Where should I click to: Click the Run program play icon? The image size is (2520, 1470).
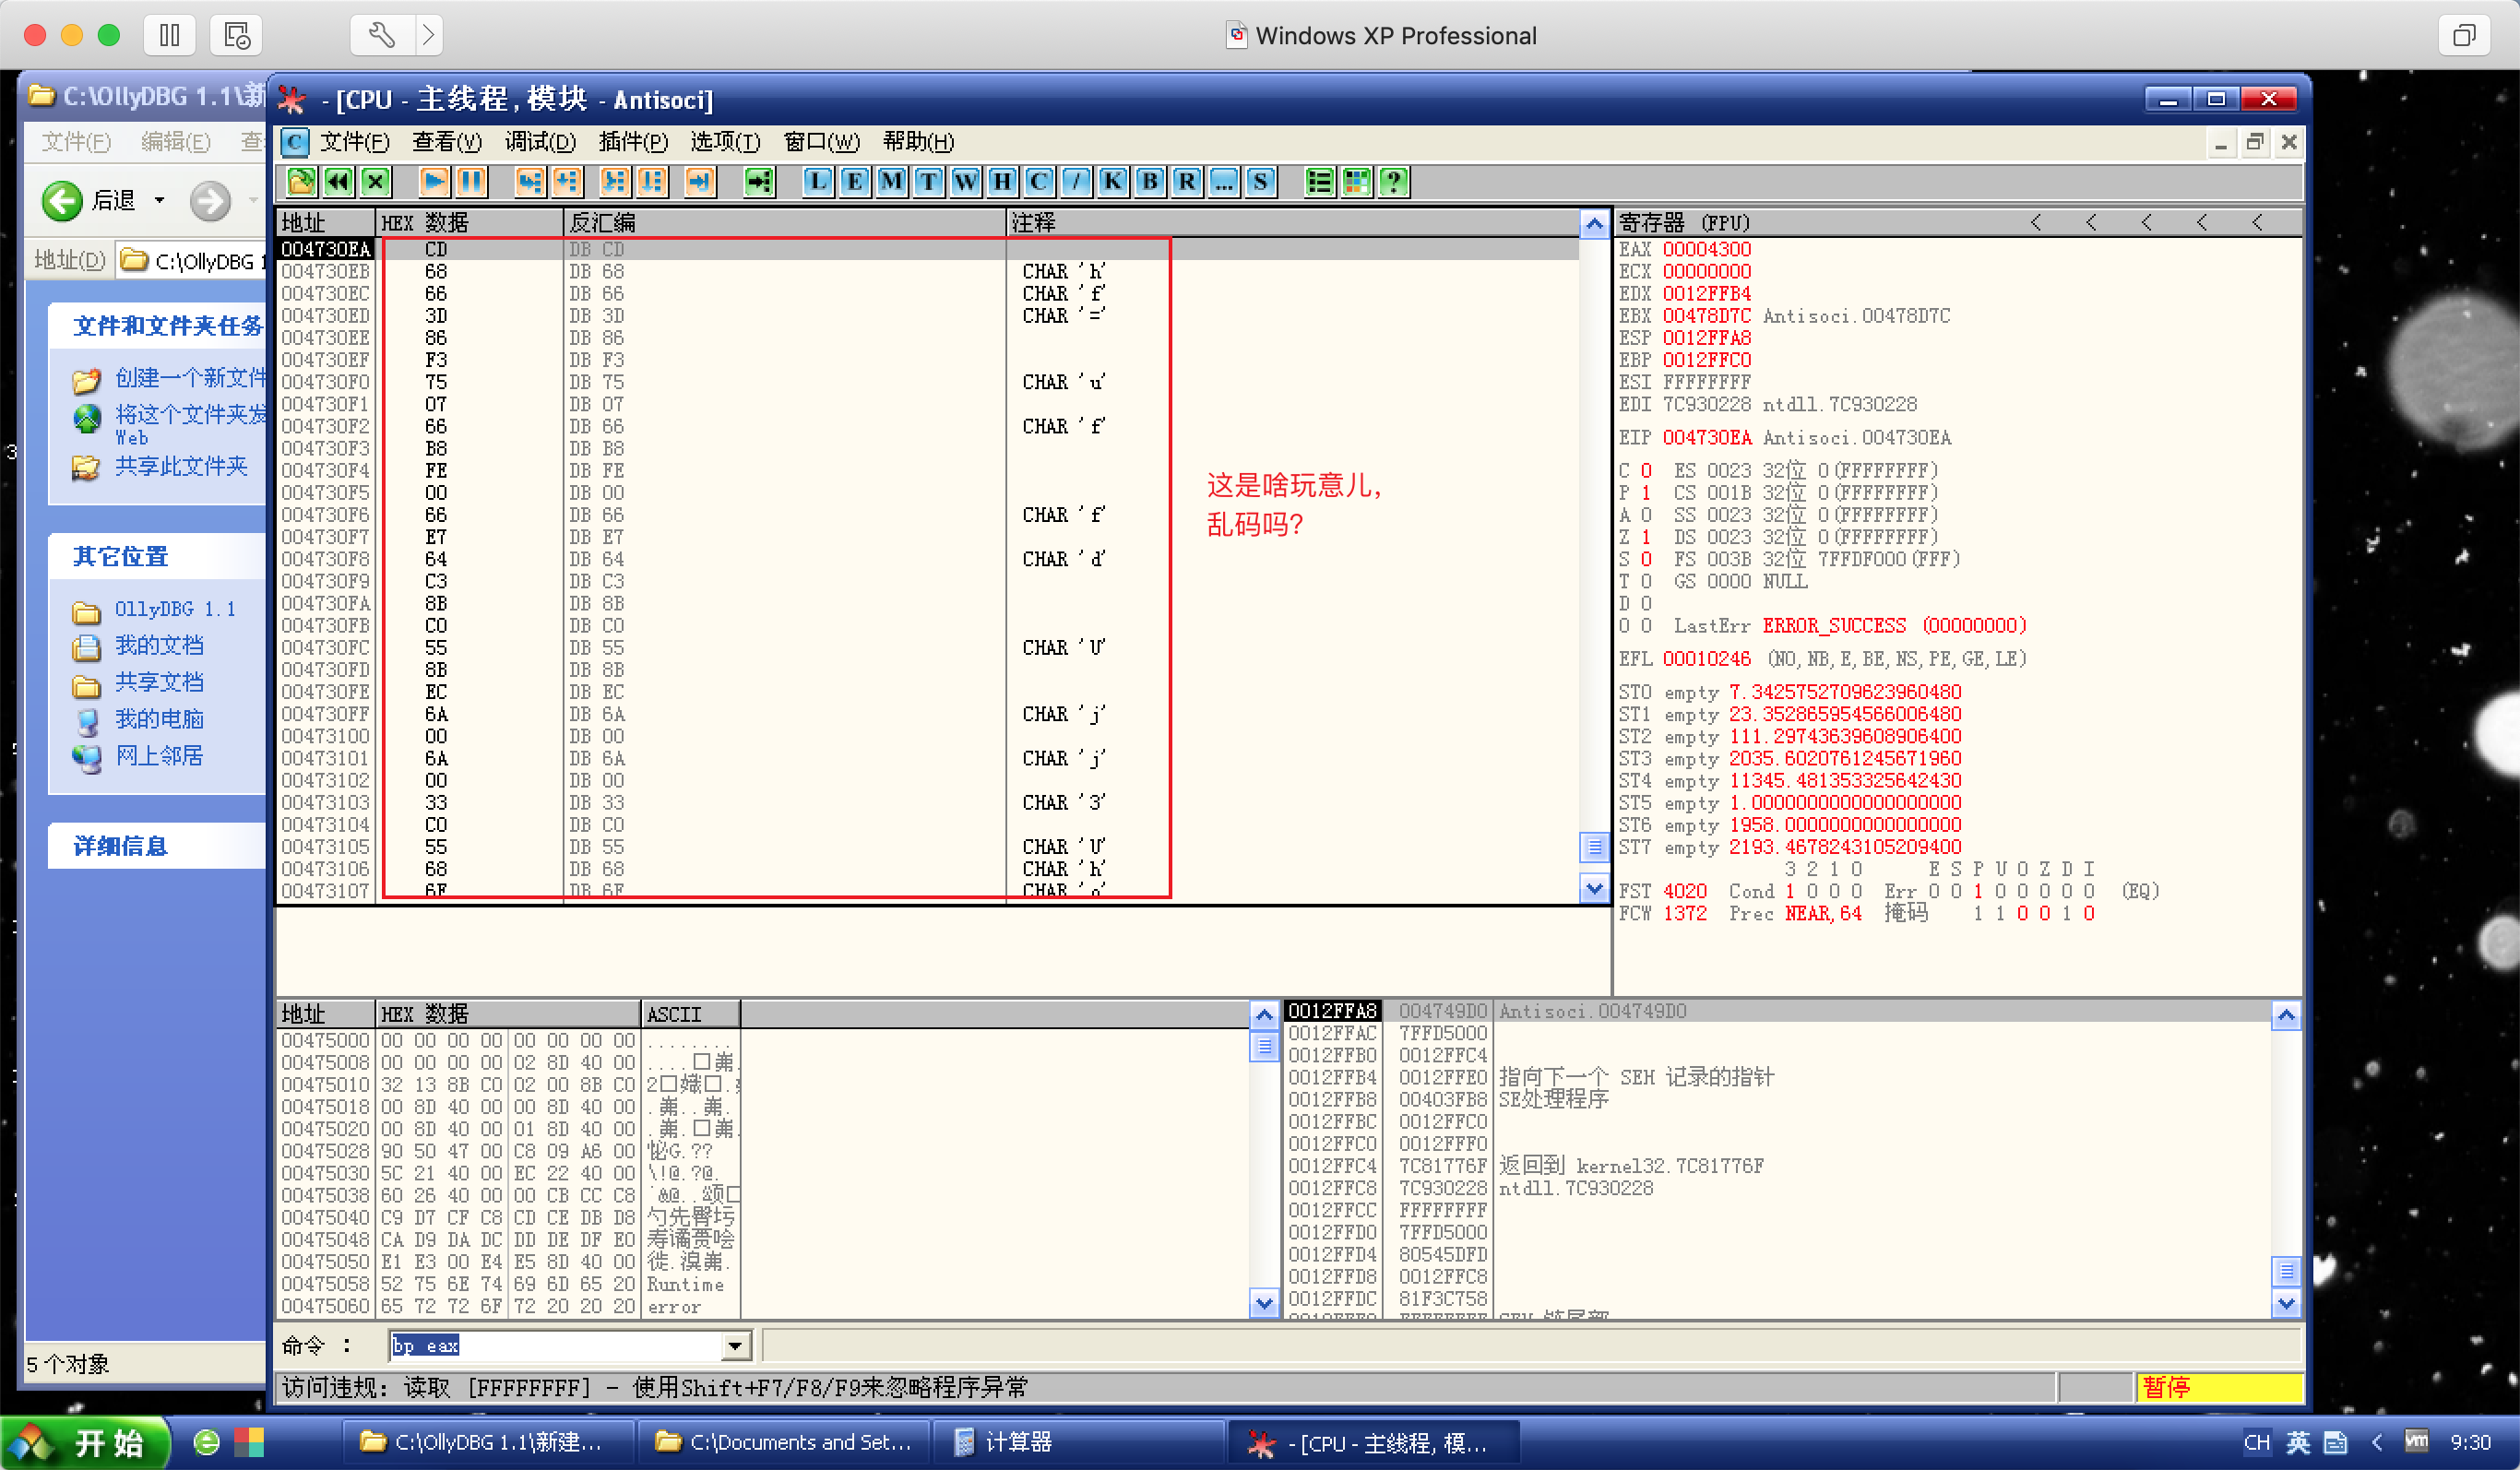[x=434, y=181]
